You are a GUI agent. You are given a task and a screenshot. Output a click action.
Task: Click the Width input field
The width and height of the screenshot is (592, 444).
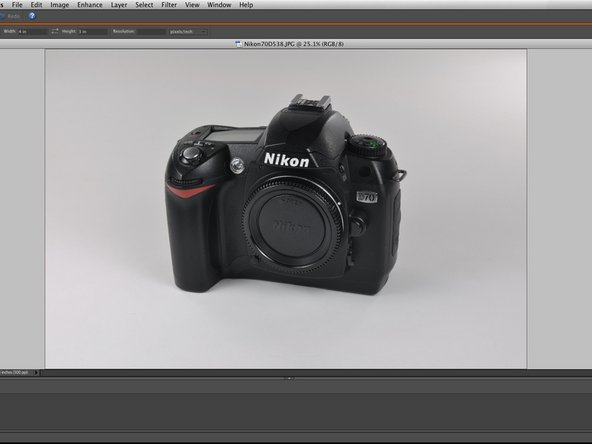tap(33, 32)
